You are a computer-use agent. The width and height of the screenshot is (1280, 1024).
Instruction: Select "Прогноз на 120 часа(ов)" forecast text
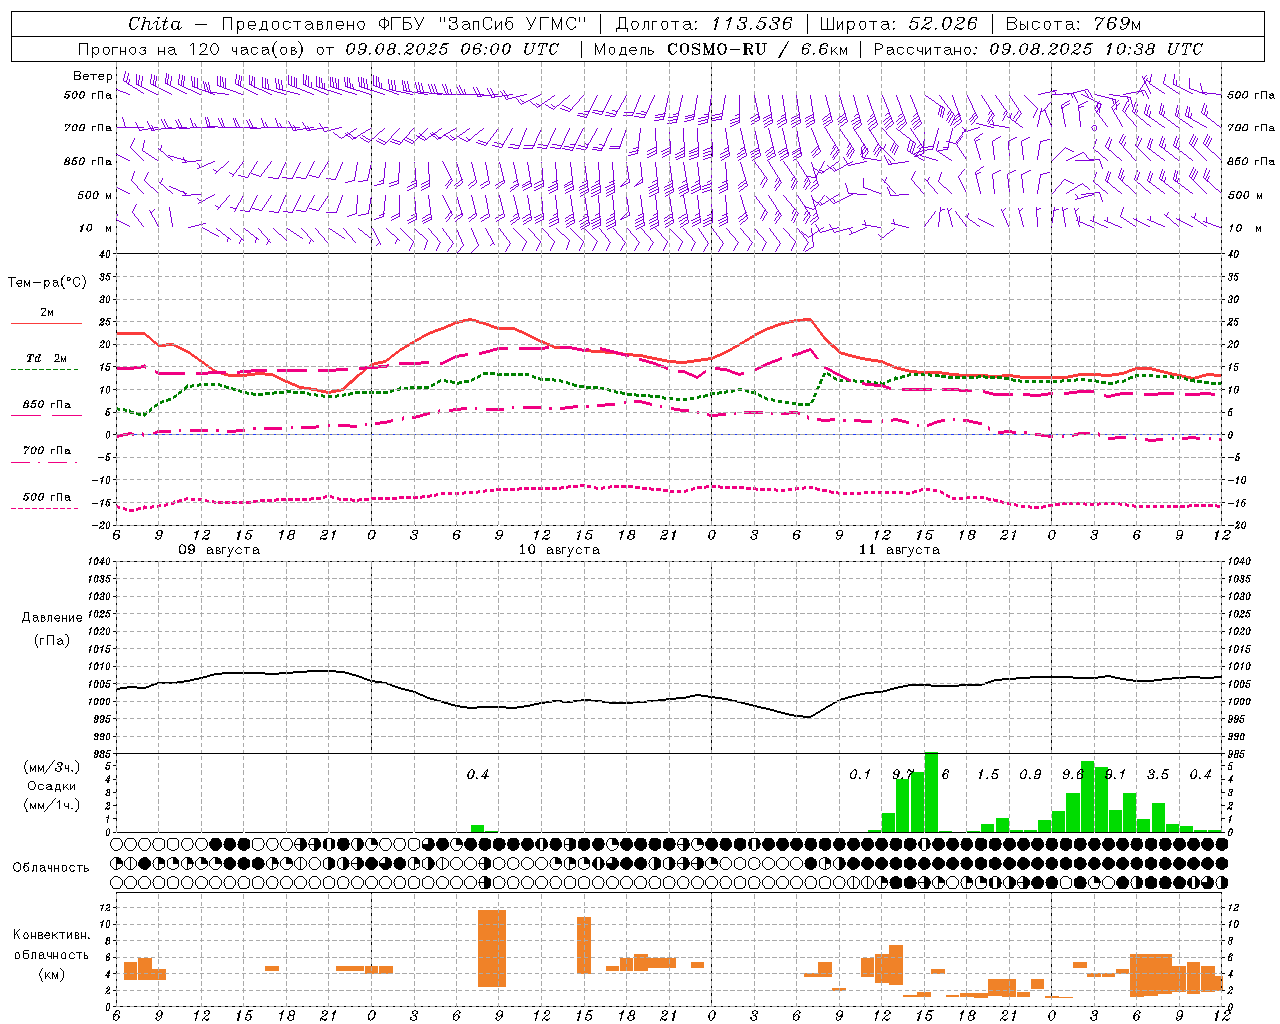tap(191, 49)
